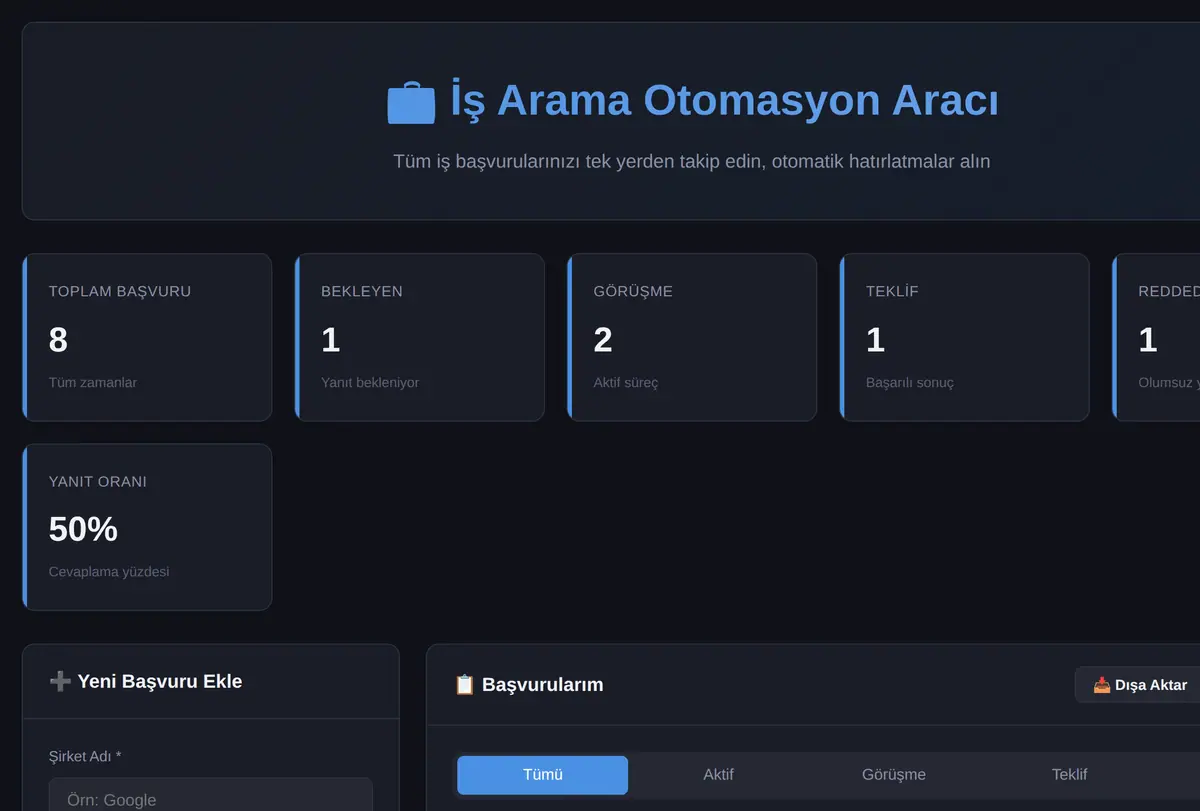The height and width of the screenshot is (811, 1200).
Task: Click the Reddedilen stat card
Action: 1156,337
